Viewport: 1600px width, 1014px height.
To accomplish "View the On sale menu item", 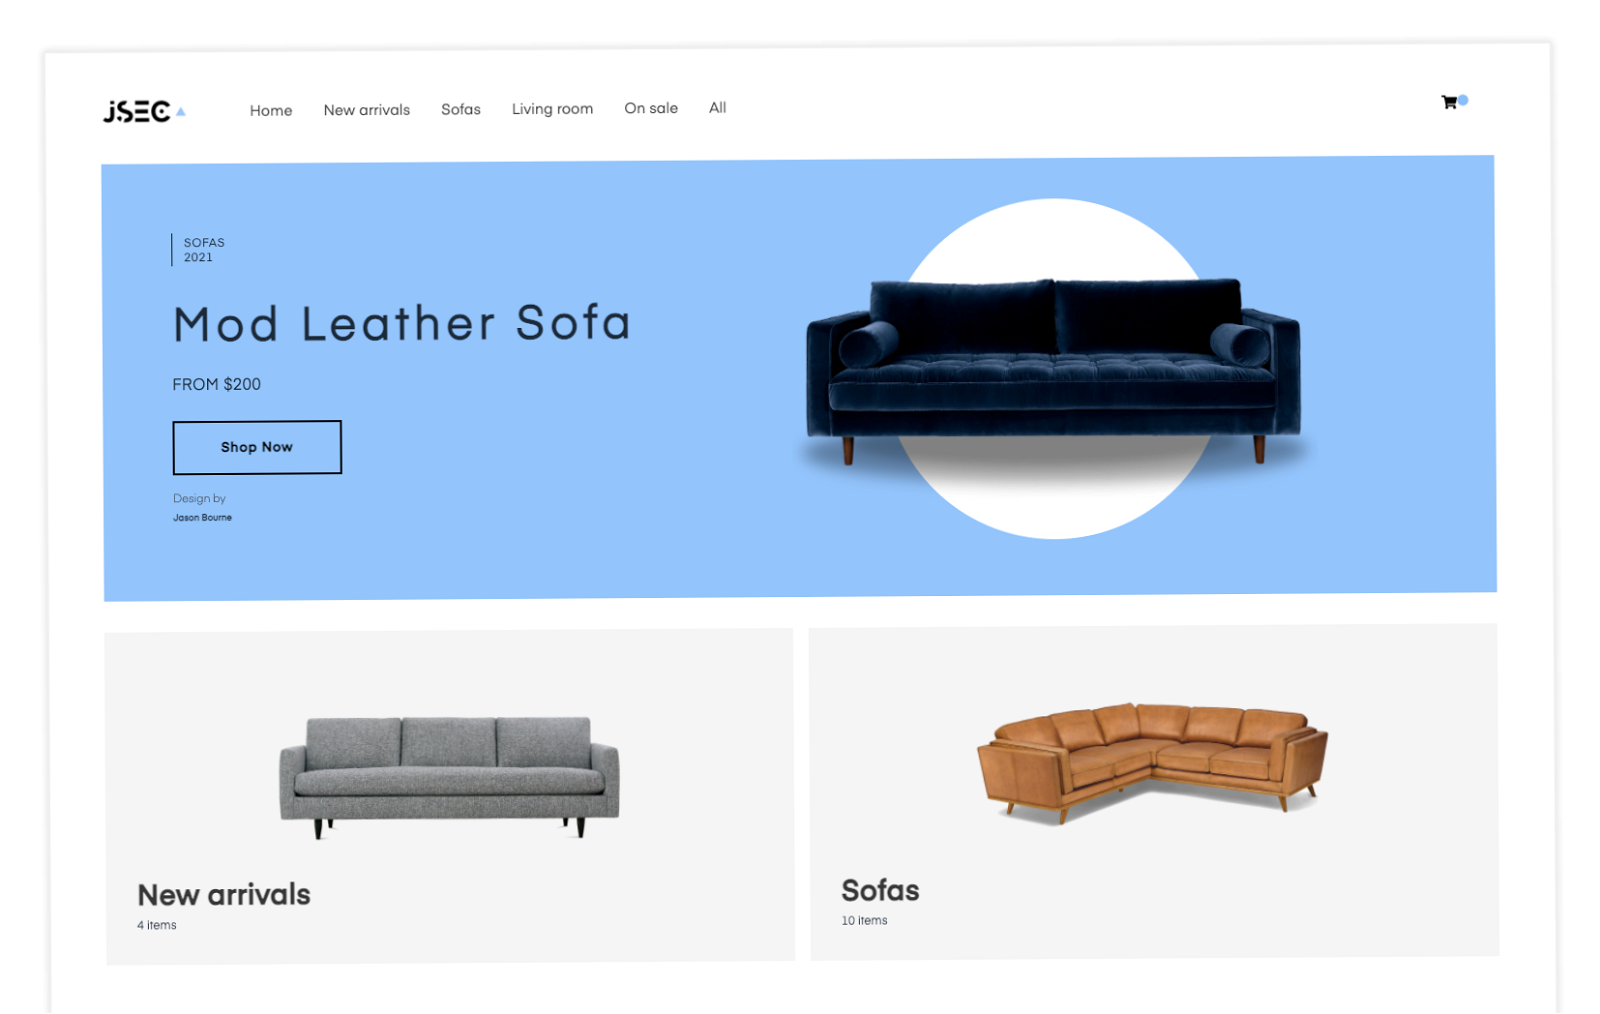I will [x=651, y=108].
